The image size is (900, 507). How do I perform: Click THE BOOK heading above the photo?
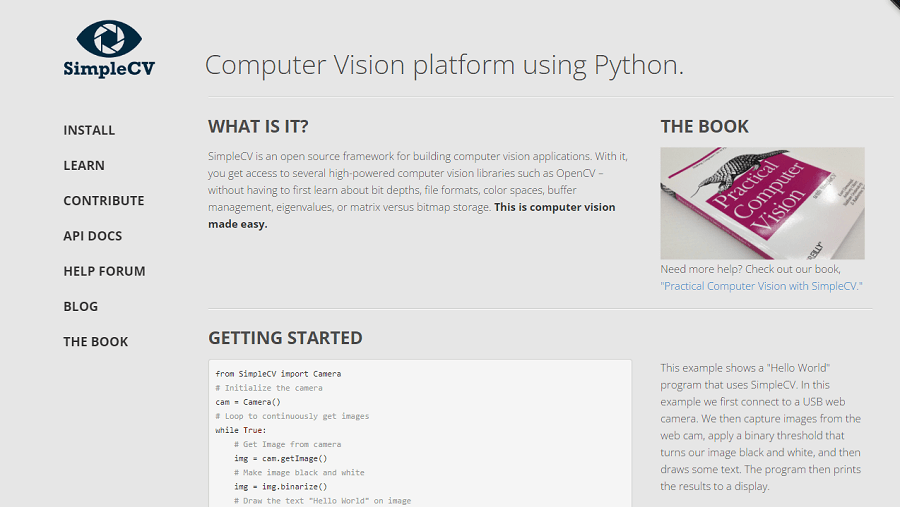click(x=704, y=126)
